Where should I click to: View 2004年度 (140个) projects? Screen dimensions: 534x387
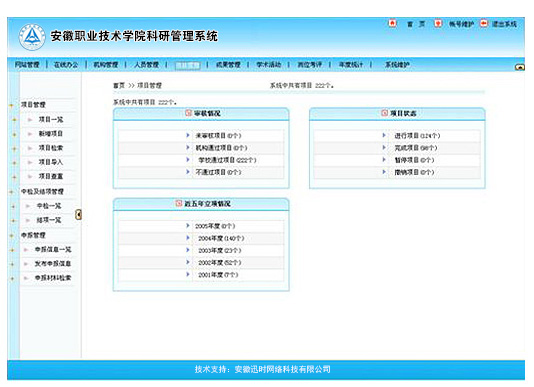click(x=221, y=238)
